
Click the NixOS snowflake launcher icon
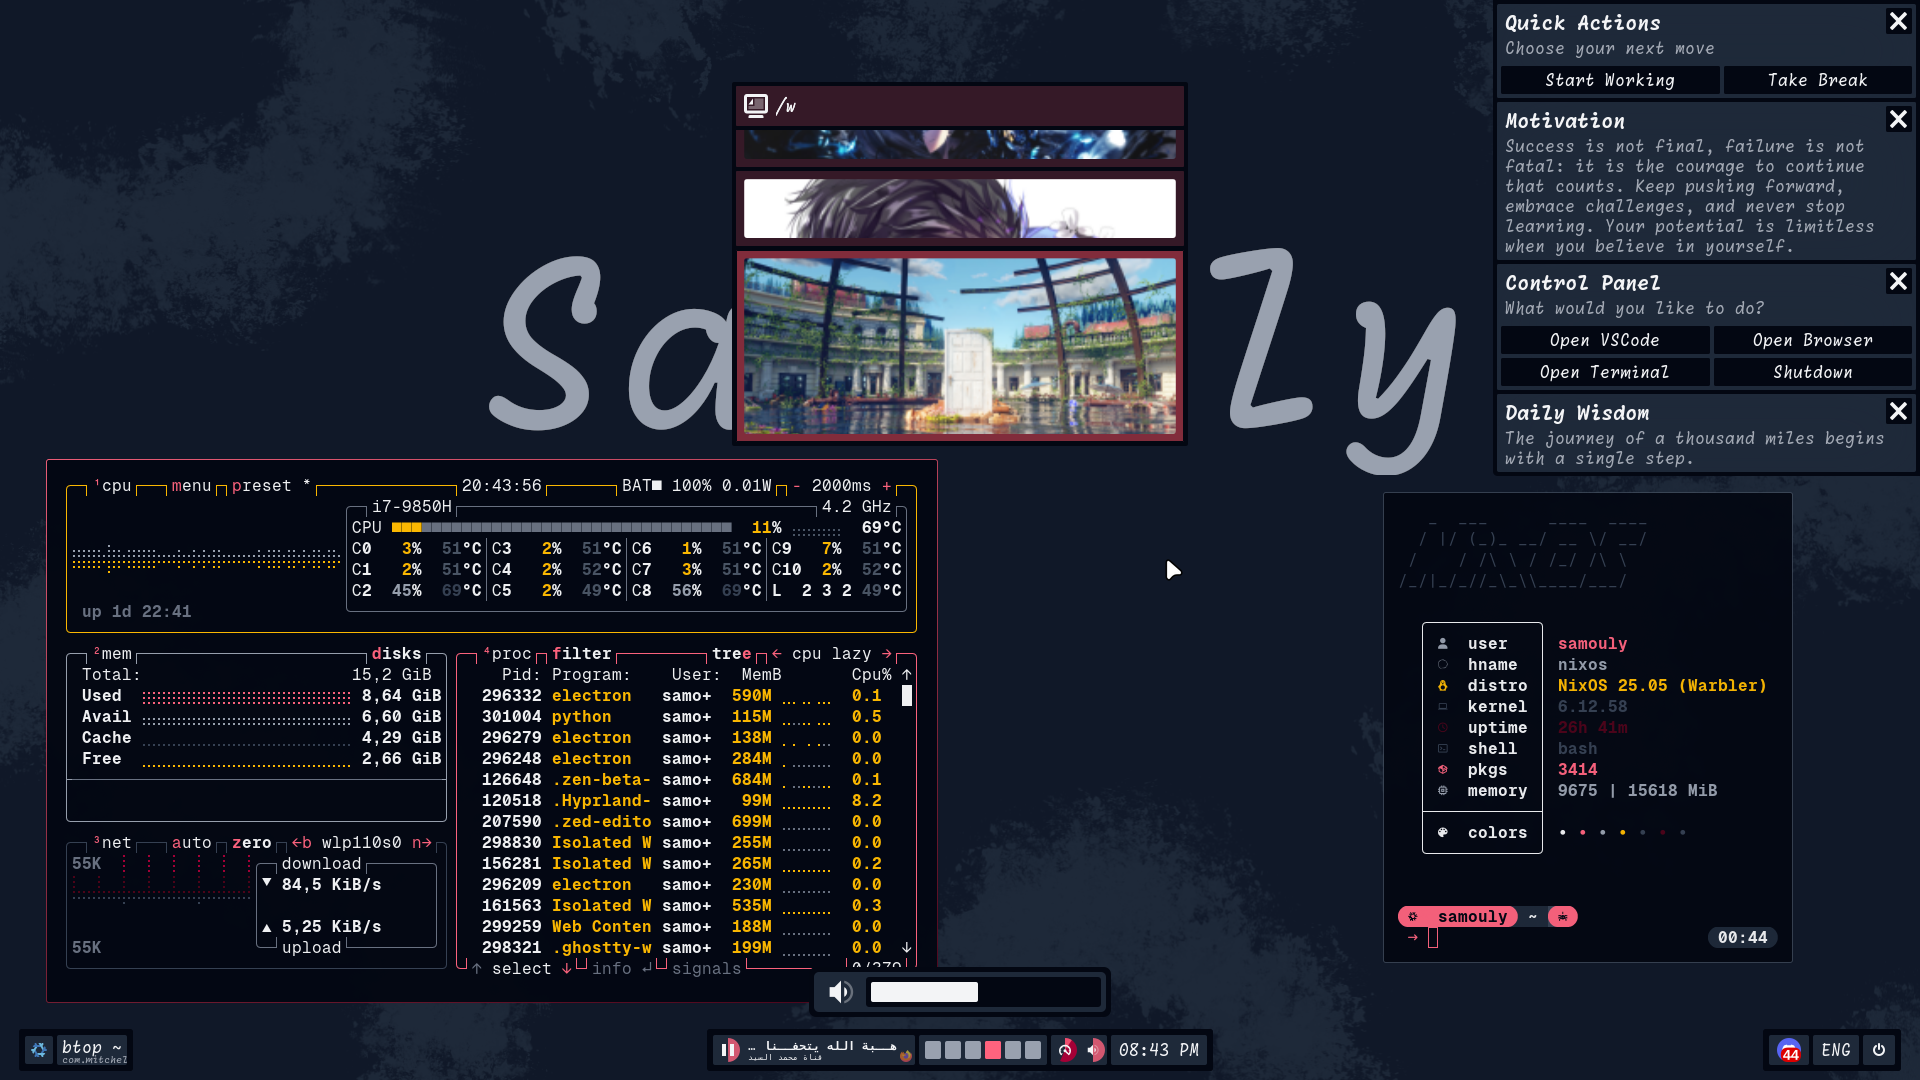coord(38,1050)
